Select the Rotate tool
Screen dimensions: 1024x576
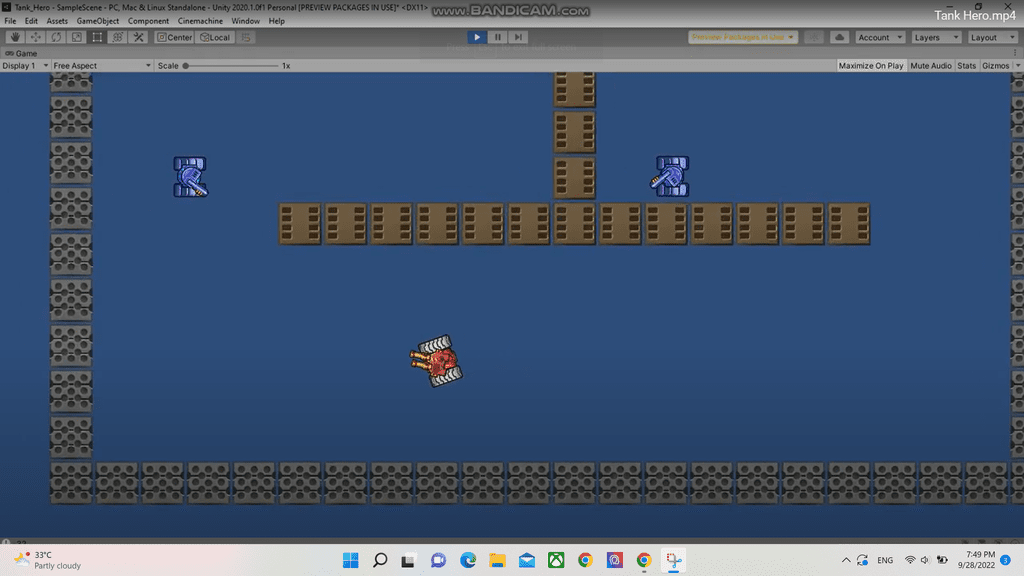56,37
